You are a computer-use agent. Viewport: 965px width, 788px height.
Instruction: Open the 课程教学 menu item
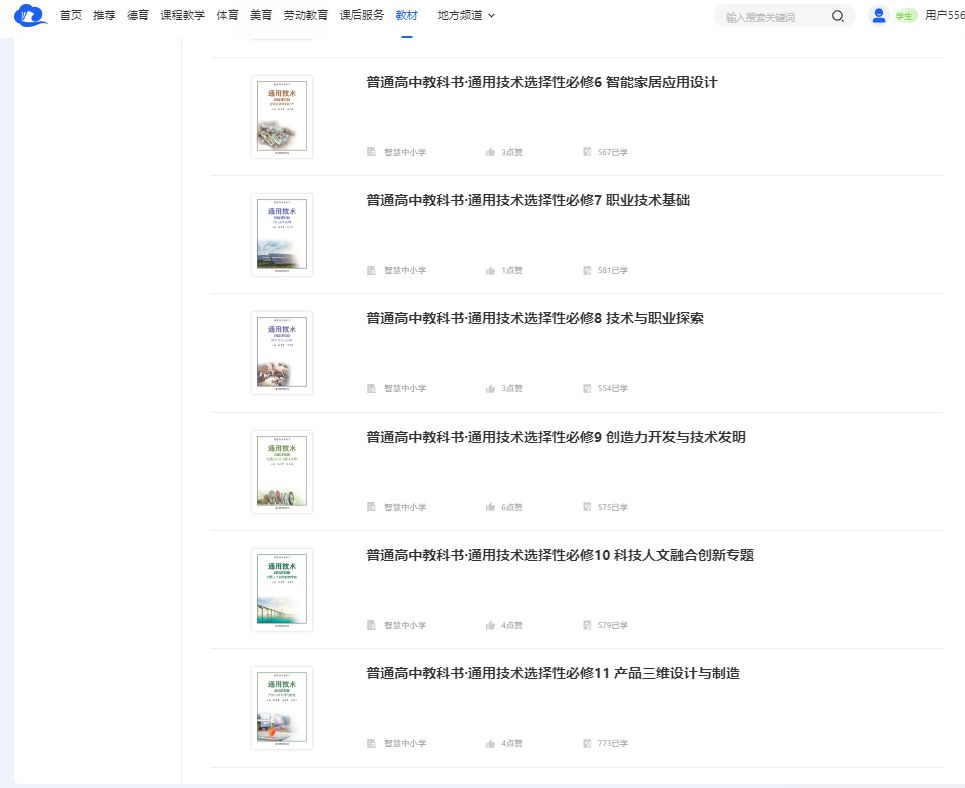182,15
